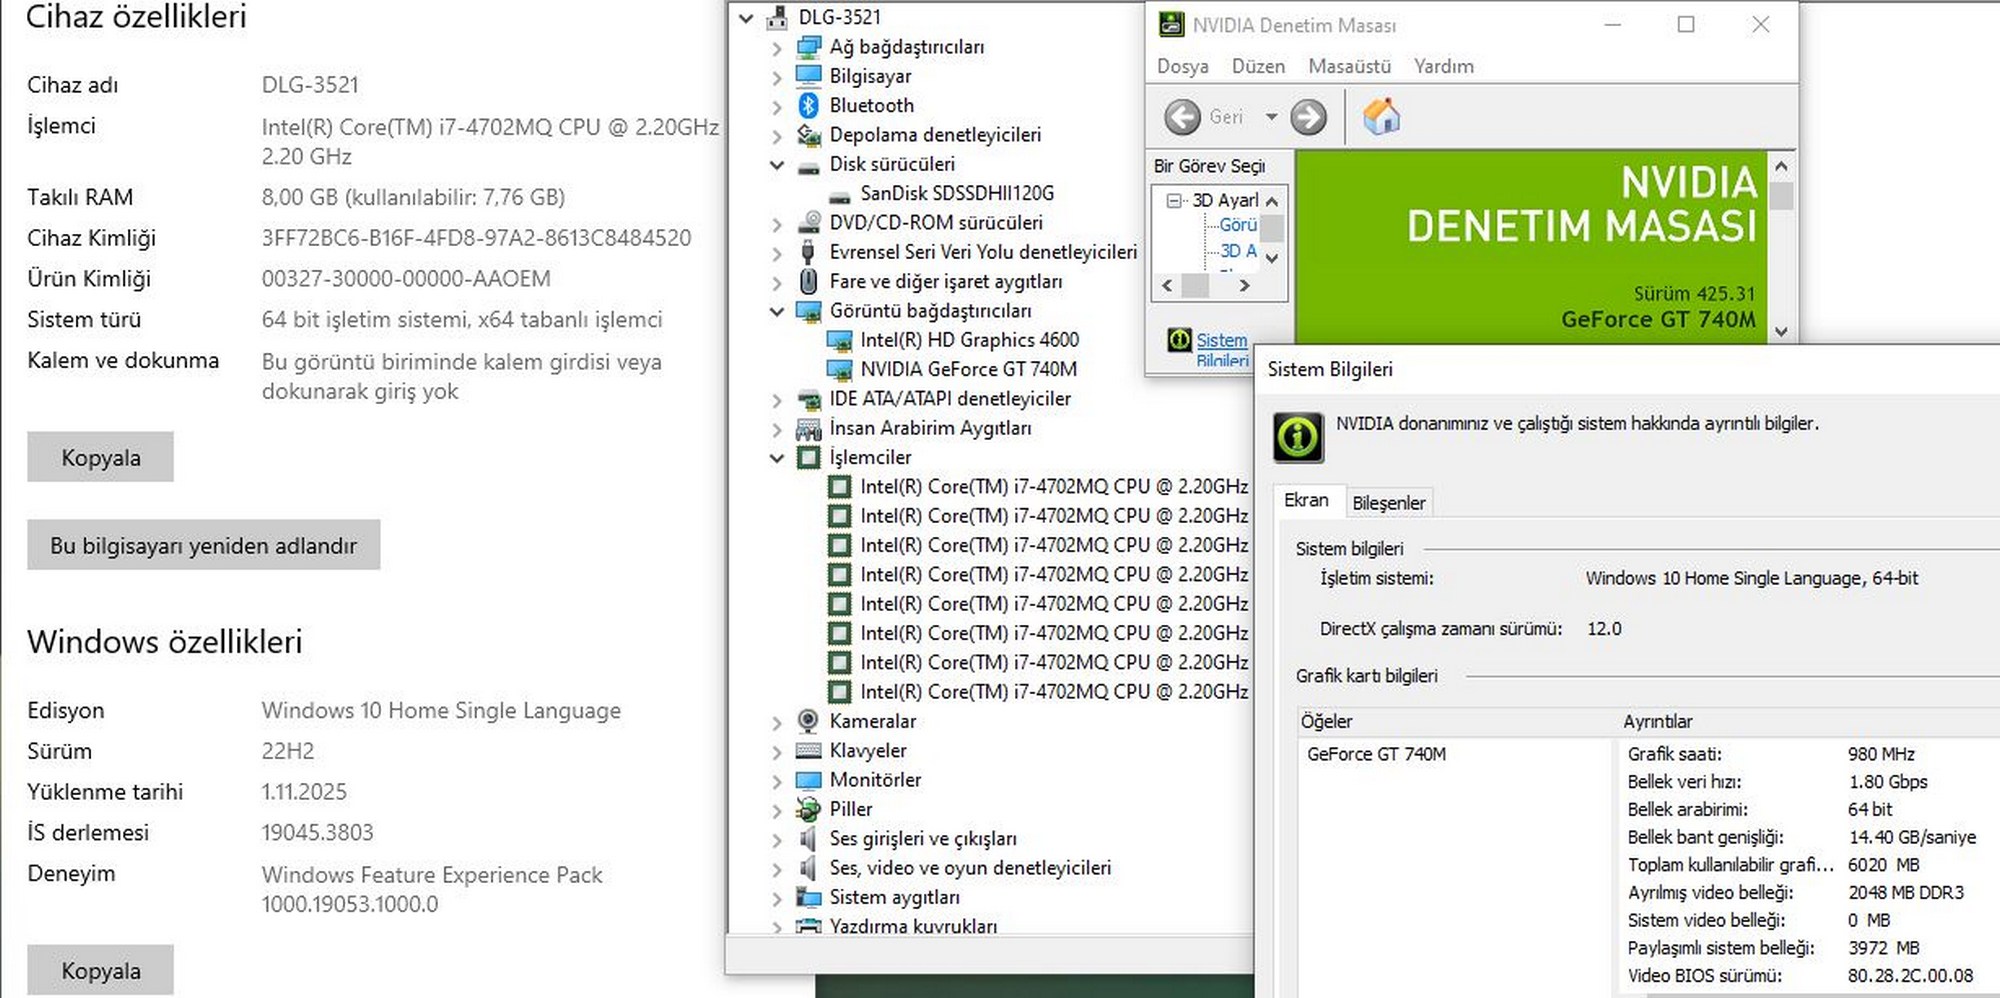Click the Bluetooth device icon
Viewport: 2000px width, 998px height.
pos(808,105)
